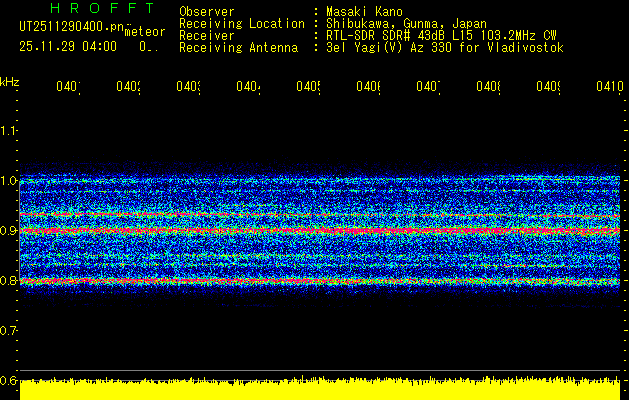Viewport: 629px width, 400px height.
Task: Click the green meteor label
Action: click(145, 32)
